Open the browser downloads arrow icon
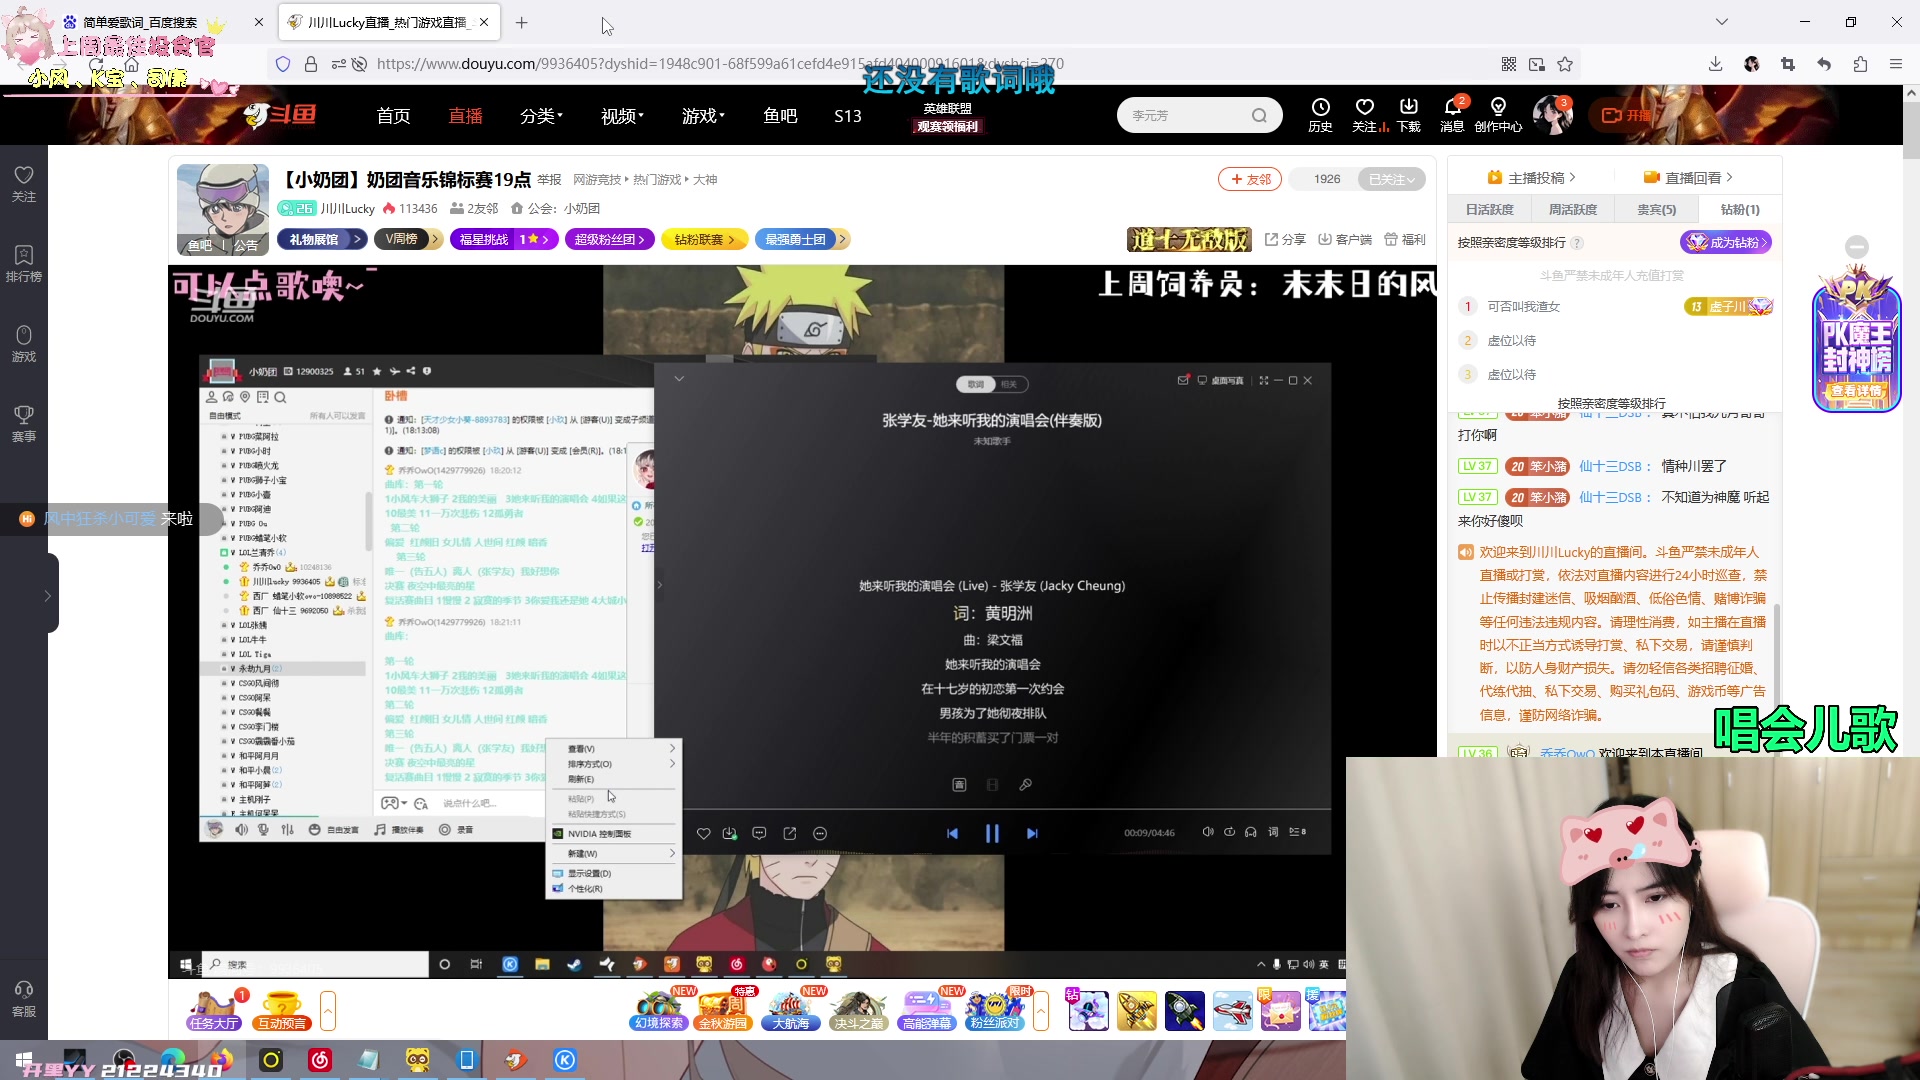This screenshot has height=1080, width=1920. point(1715,64)
